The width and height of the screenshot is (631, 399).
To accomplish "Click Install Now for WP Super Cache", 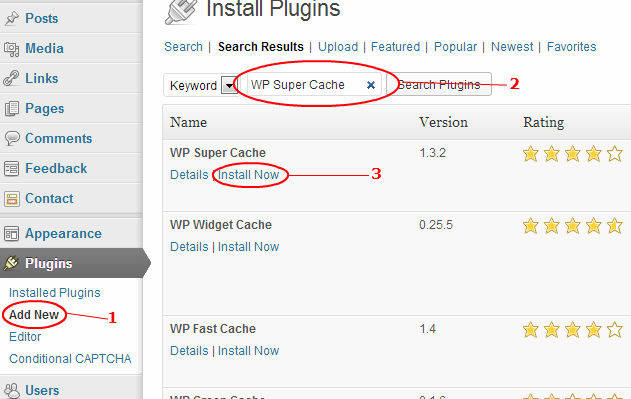I will (x=248, y=175).
